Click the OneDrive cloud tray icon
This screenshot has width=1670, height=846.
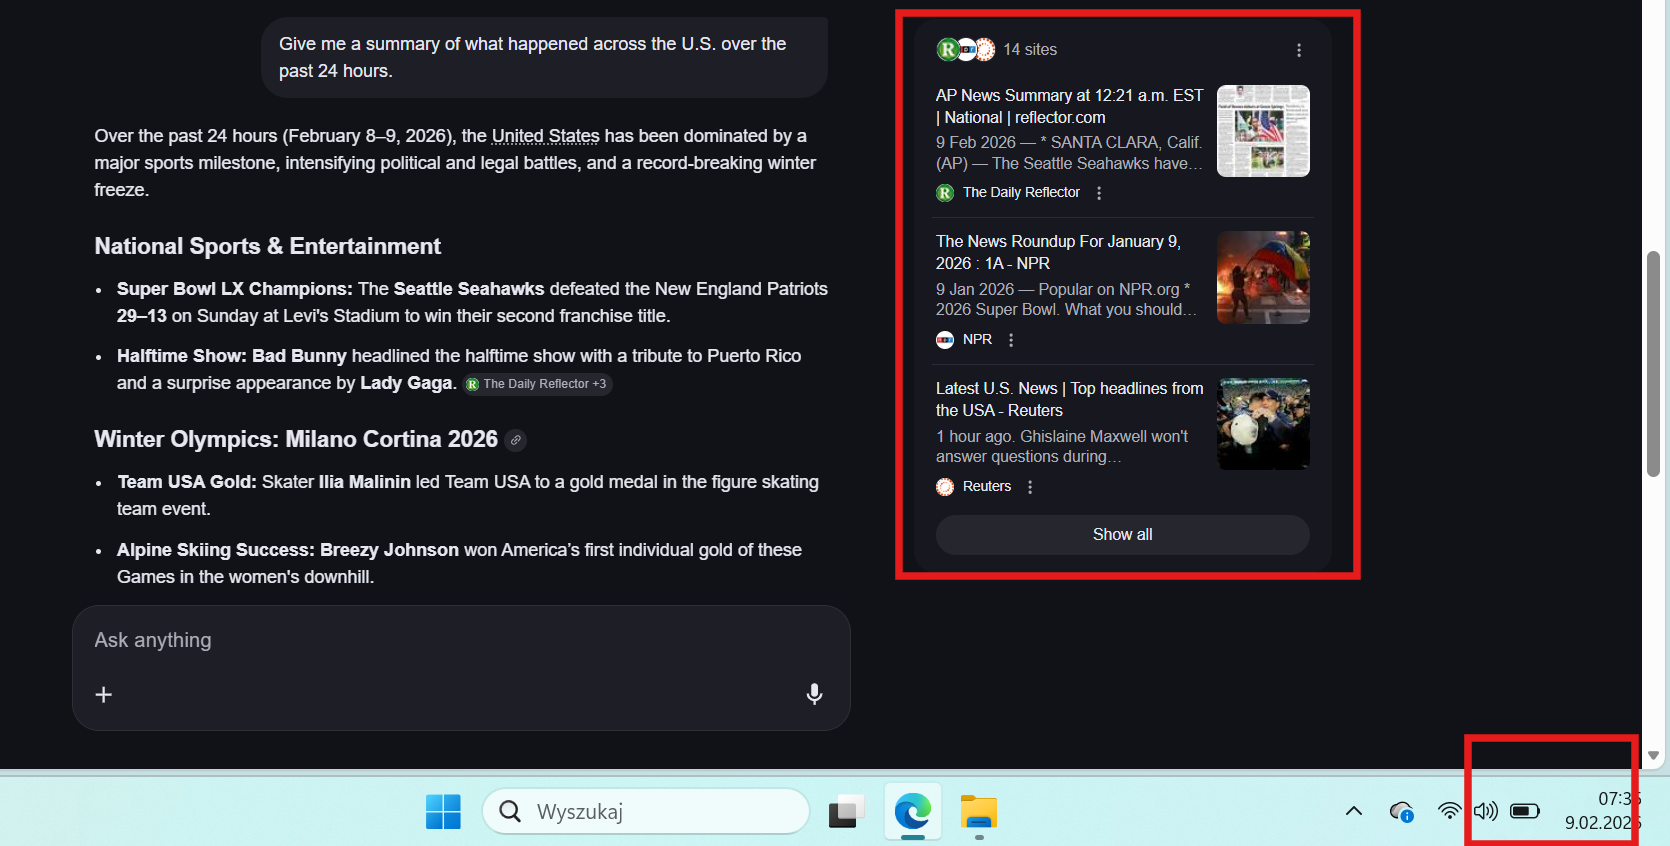pyautogui.click(x=1402, y=811)
